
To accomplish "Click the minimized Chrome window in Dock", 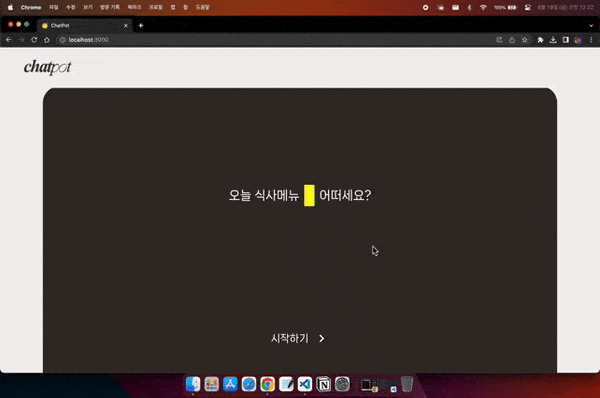I will (x=370, y=385).
